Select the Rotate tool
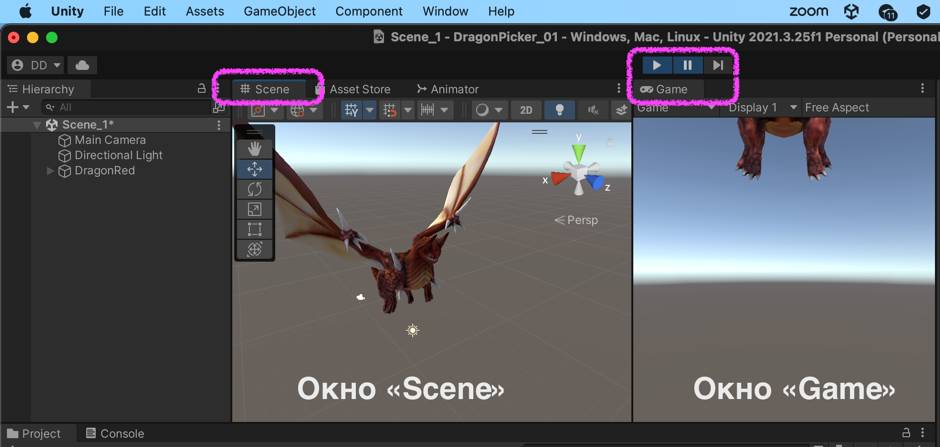 tap(254, 189)
